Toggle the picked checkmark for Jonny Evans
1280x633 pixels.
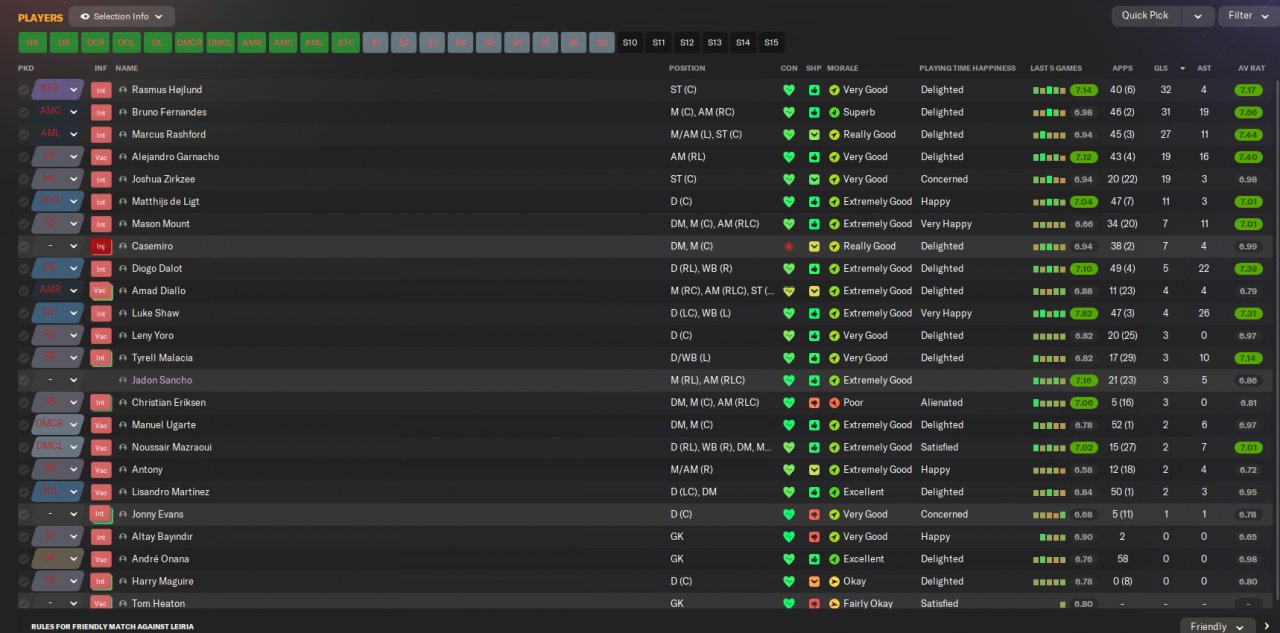point(24,514)
